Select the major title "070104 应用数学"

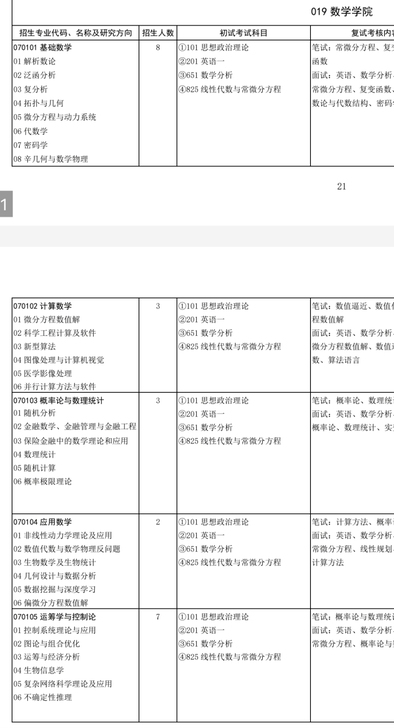pos(43,522)
